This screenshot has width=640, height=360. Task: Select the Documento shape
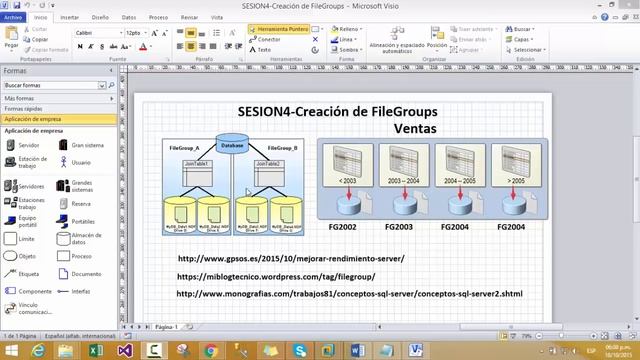point(80,274)
